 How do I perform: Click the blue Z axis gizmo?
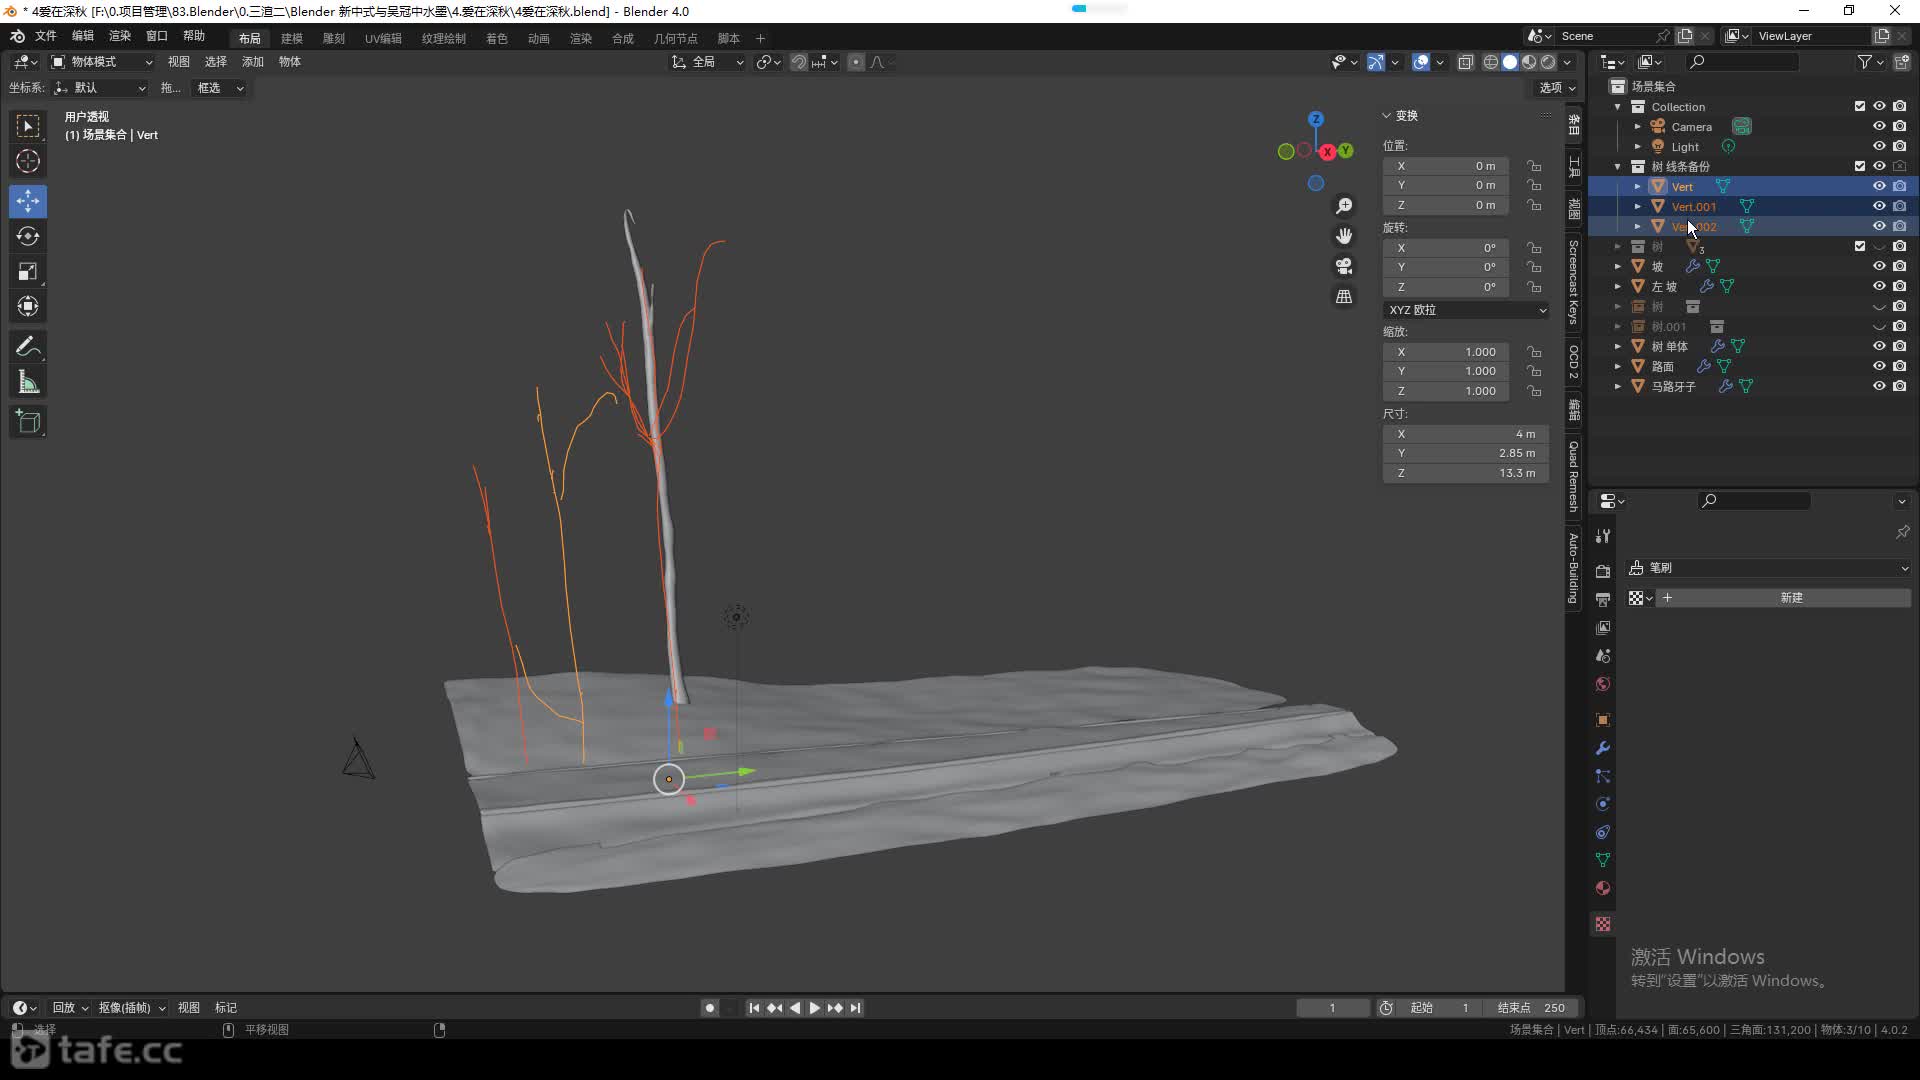1316,118
